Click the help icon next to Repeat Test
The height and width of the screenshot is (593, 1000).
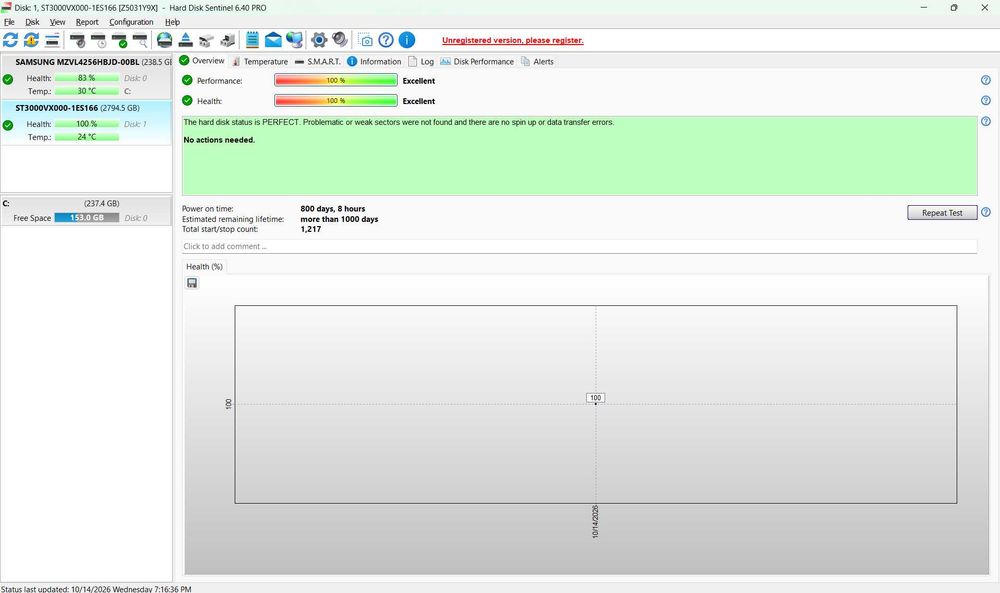[x=985, y=212]
